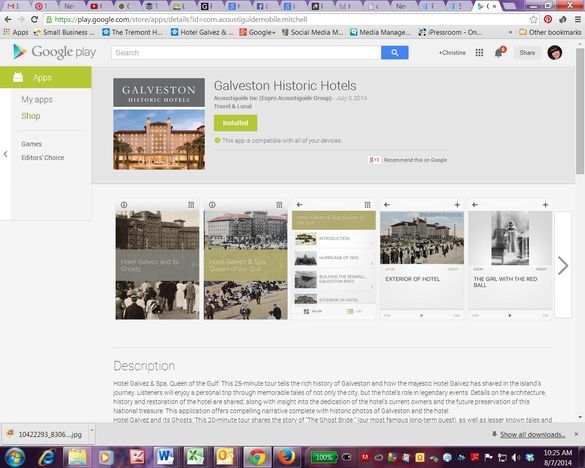Click the Share button

pyautogui.click(x=527, y=53)
